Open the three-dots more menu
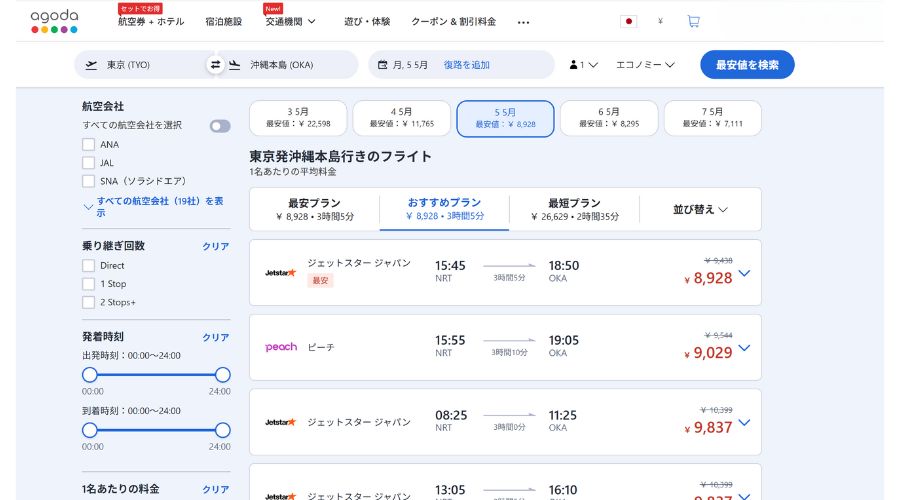This screenshot has width=900, height=500. click(523, 22)
